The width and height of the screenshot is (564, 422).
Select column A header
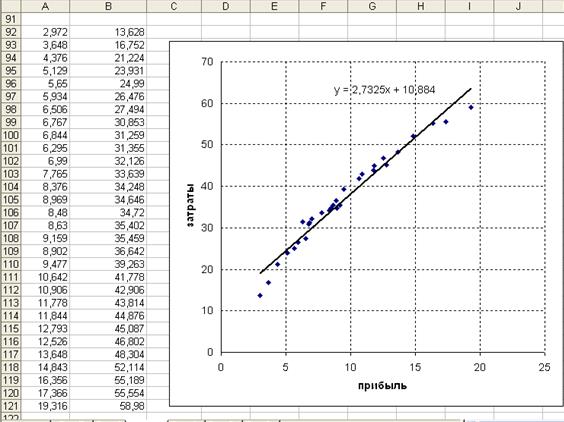pos(45,6)
